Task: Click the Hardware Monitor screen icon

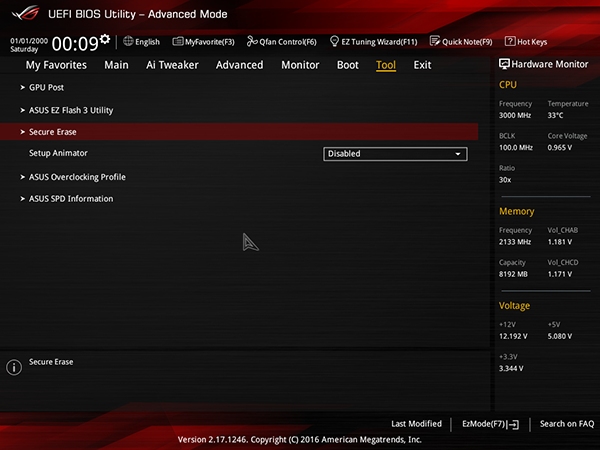Action: 504,64
